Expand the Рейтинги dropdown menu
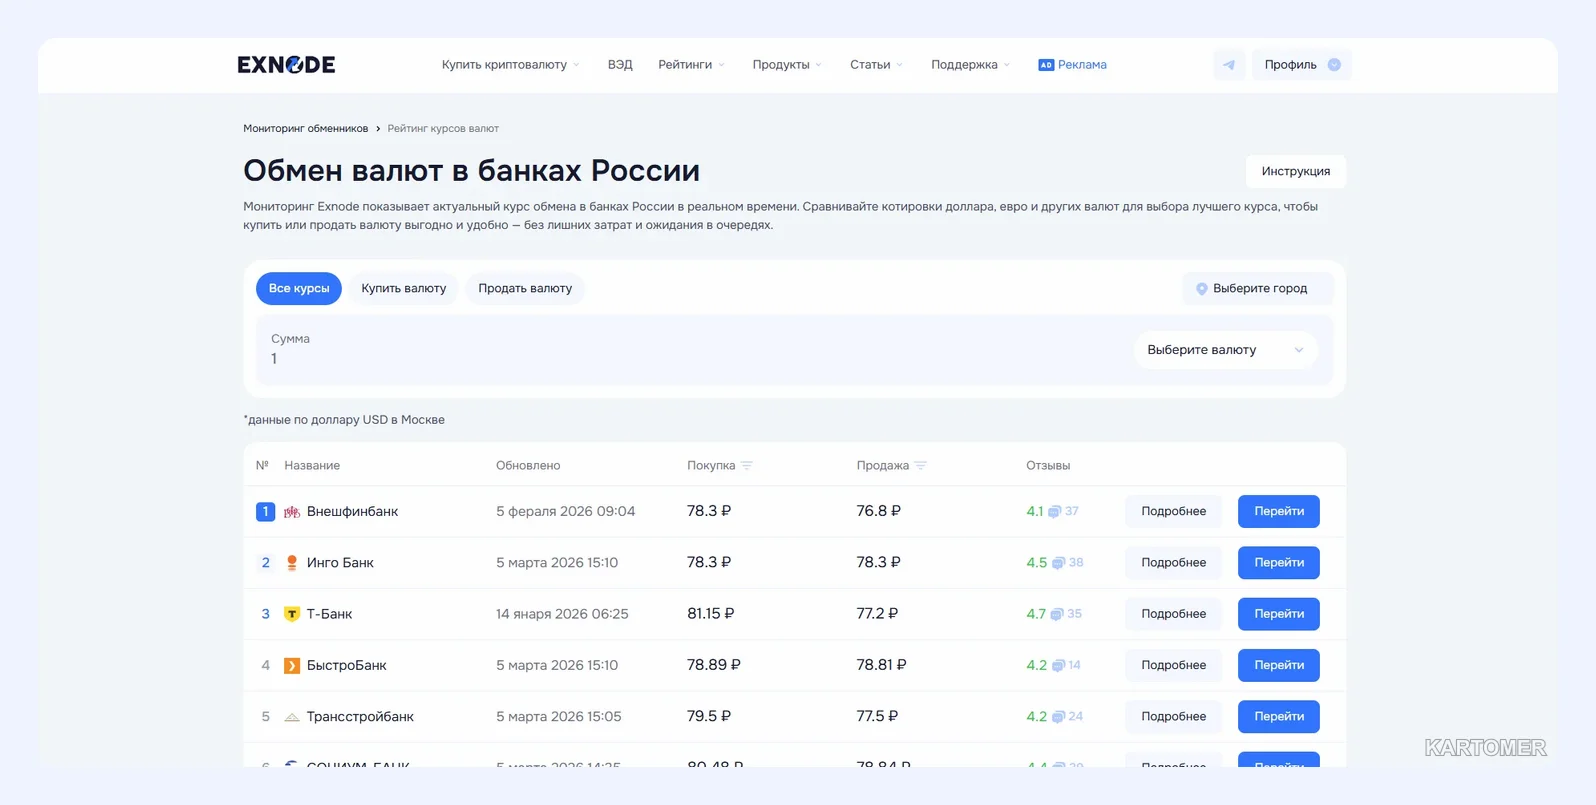 [692, 65]
